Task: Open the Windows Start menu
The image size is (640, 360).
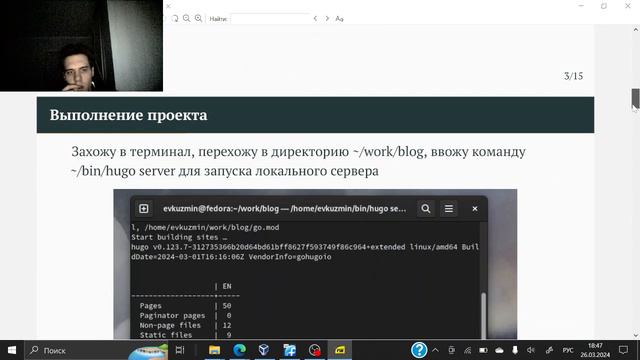Action: tap(12, 350)
